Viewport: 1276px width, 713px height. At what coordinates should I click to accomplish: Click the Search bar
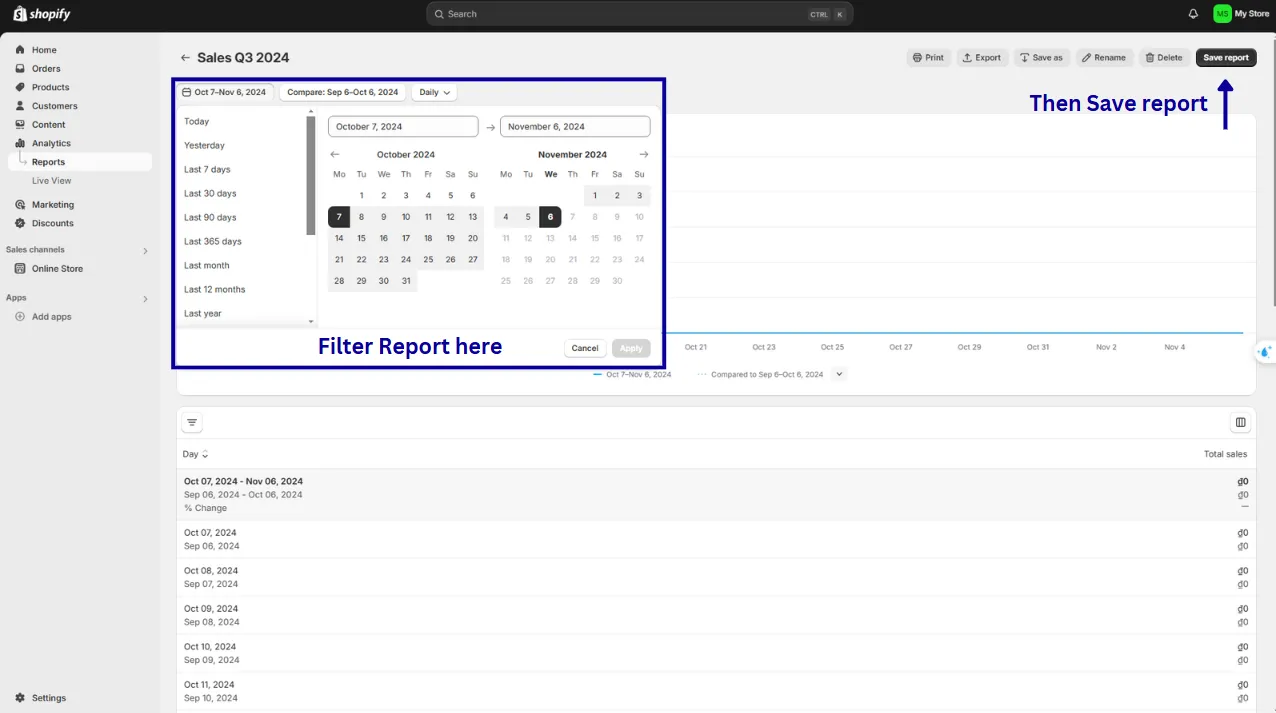[x=640, y=14]
